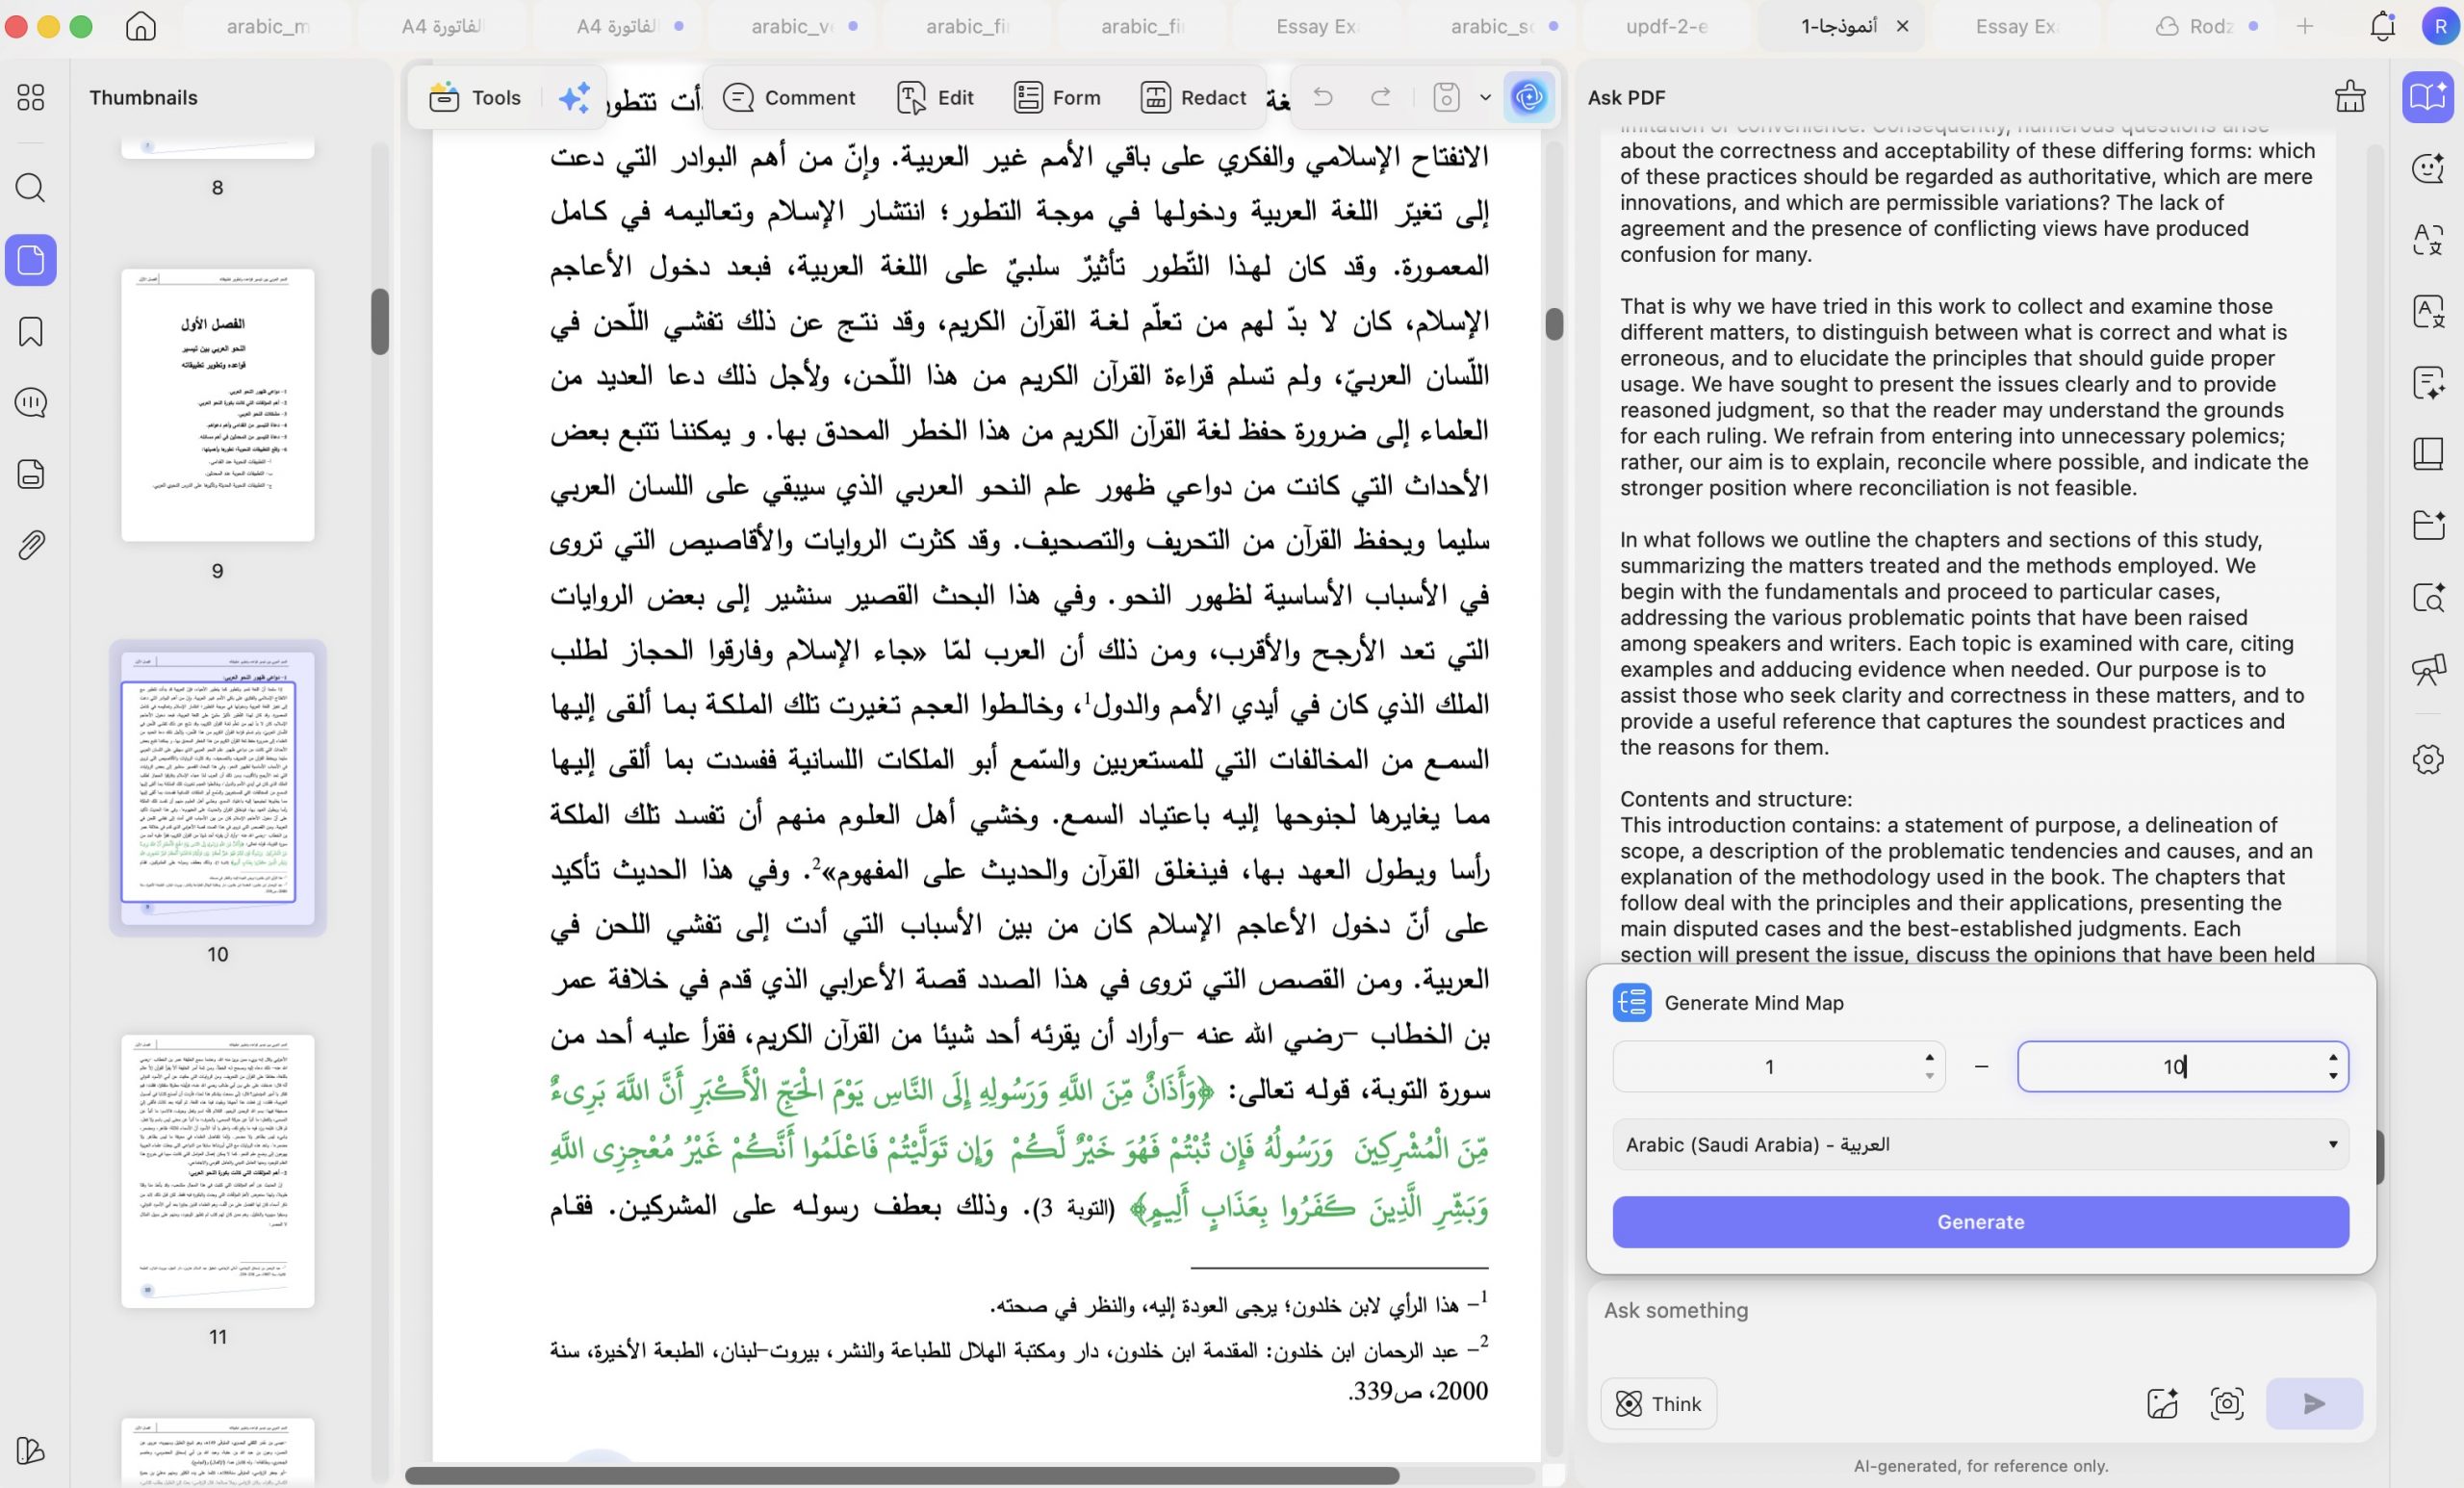Close the أنموذجا-1 tab
This screenshot has width=2464, height=1488.
(x=1902, y=26)
